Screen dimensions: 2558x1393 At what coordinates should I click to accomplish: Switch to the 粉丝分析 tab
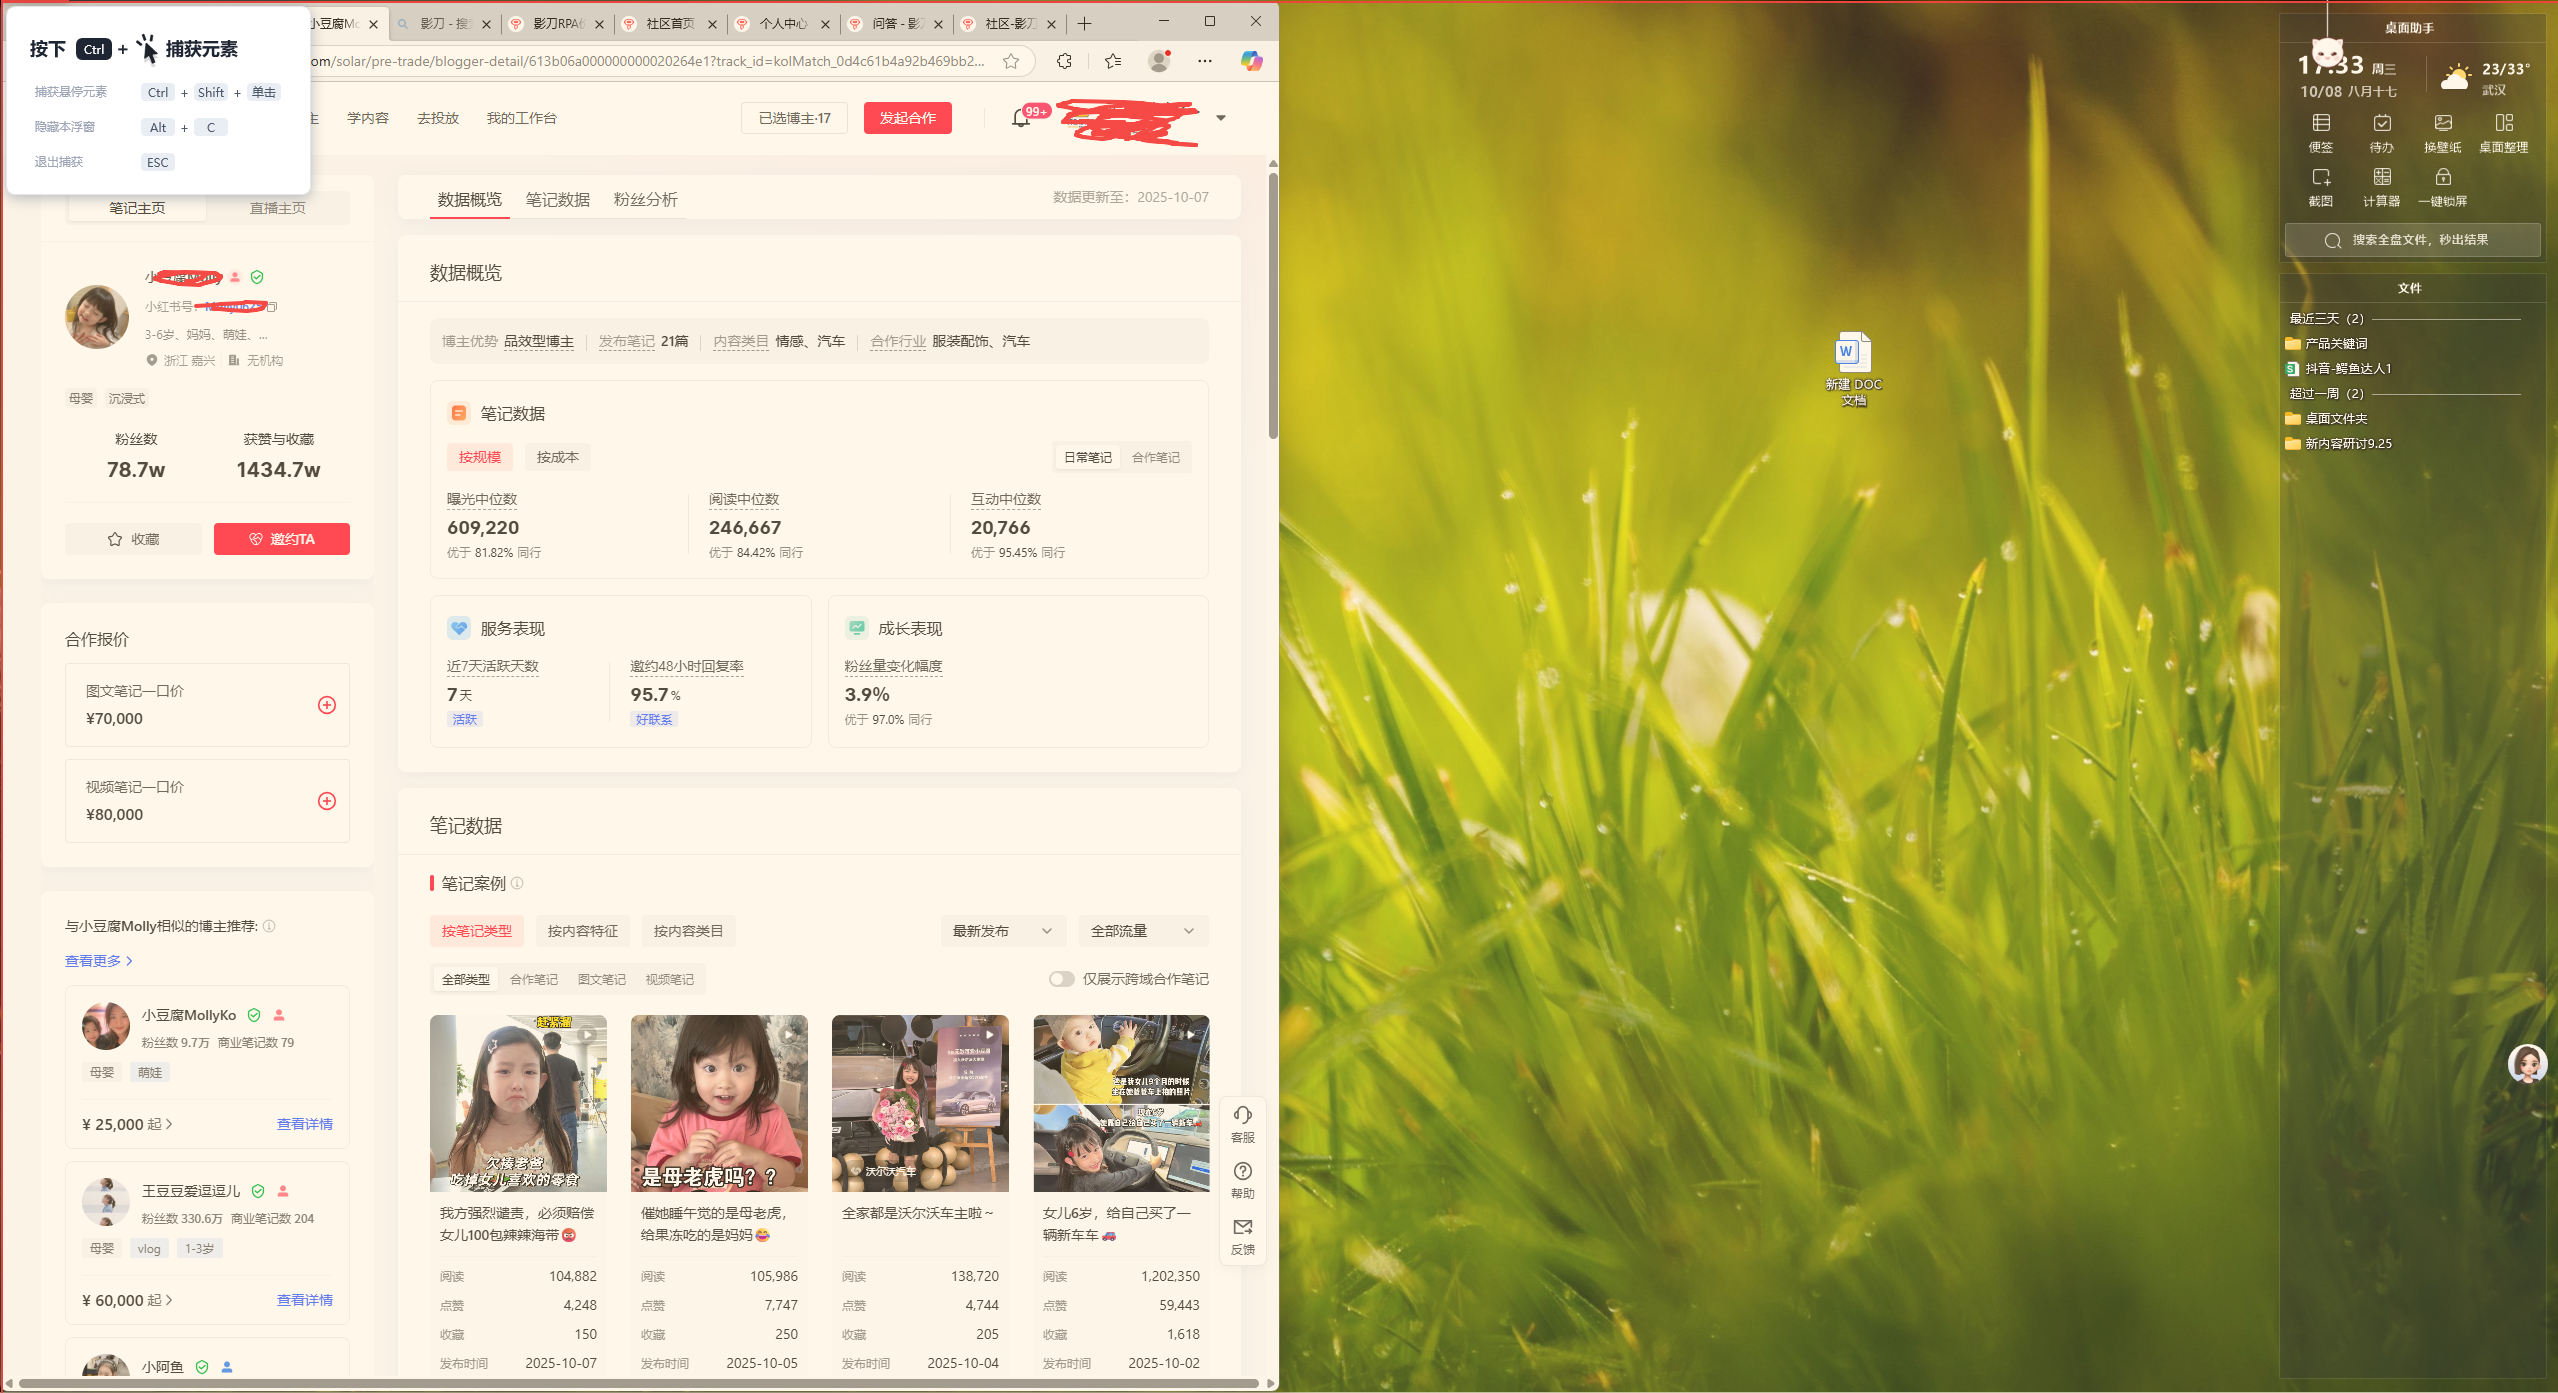tap(646, 200)
